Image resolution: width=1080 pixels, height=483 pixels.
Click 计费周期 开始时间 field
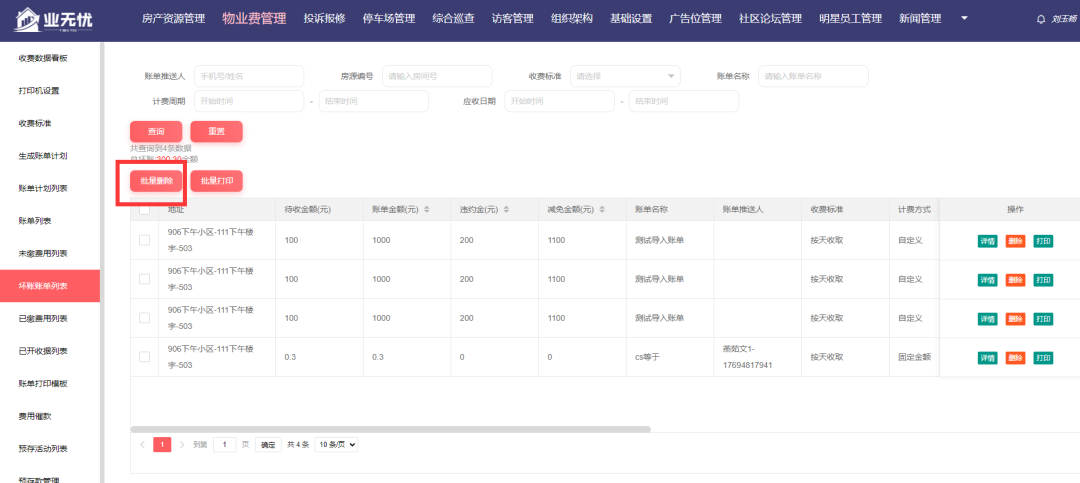coord(249,101)
